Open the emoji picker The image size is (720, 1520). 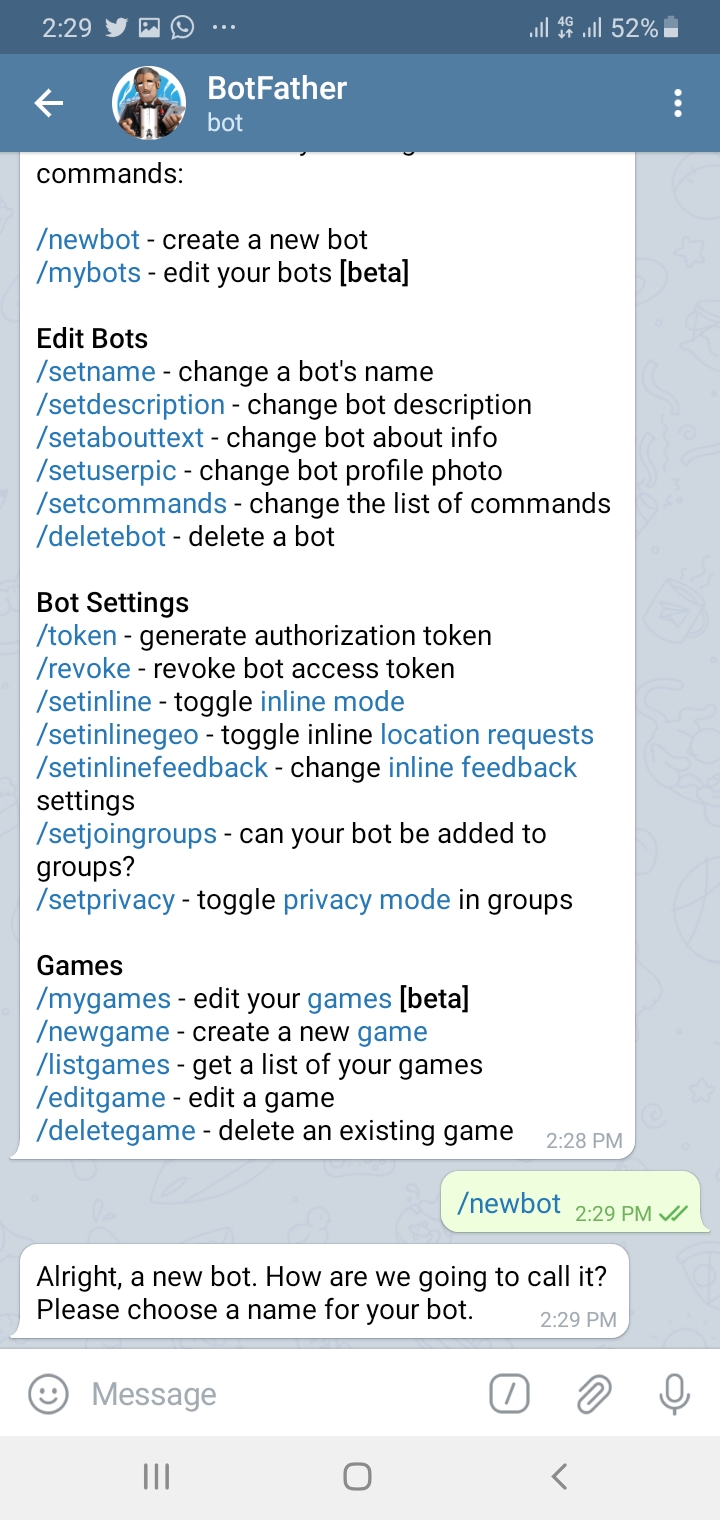pyautogui.click(x=48, y=1393)
